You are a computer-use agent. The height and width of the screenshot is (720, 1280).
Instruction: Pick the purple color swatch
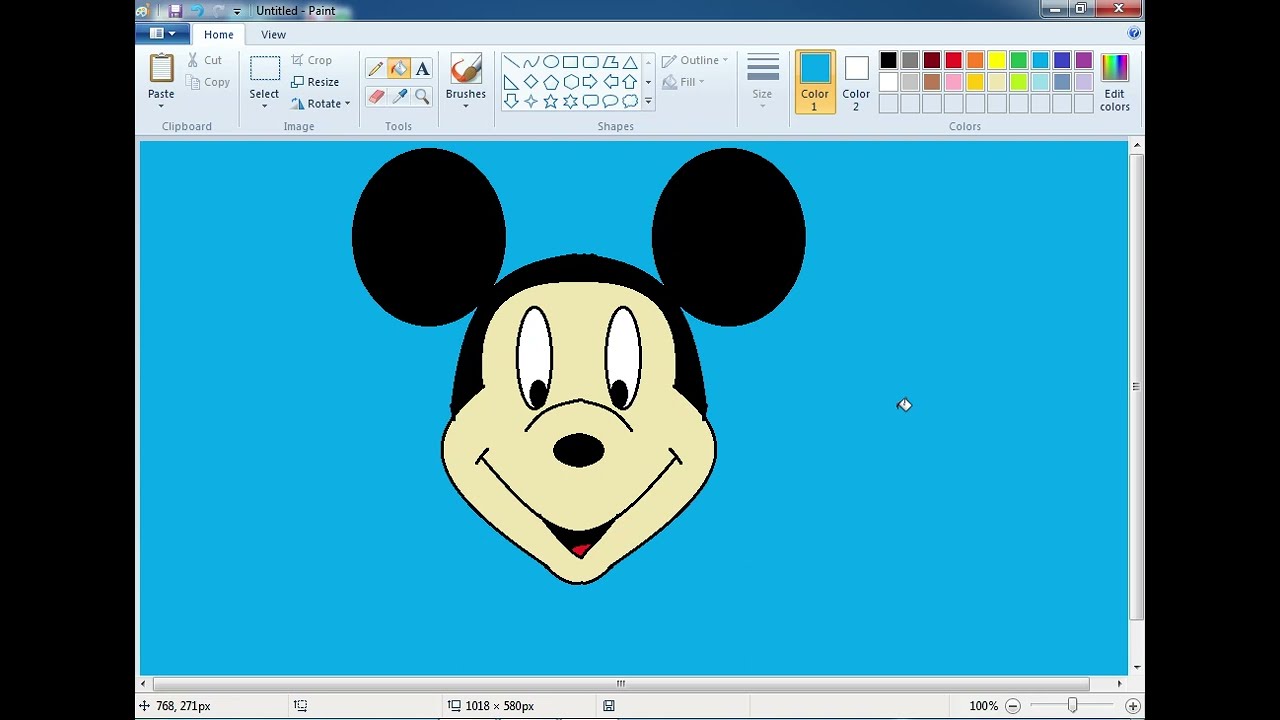1084,61
